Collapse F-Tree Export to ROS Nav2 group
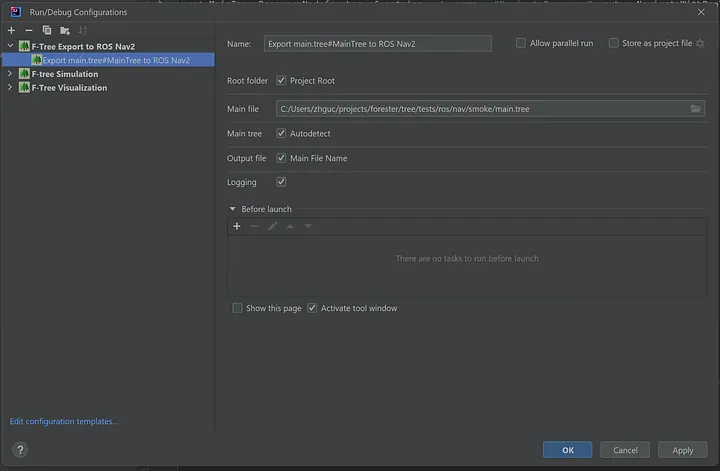 pyautogui.click(x=10, y=46)
